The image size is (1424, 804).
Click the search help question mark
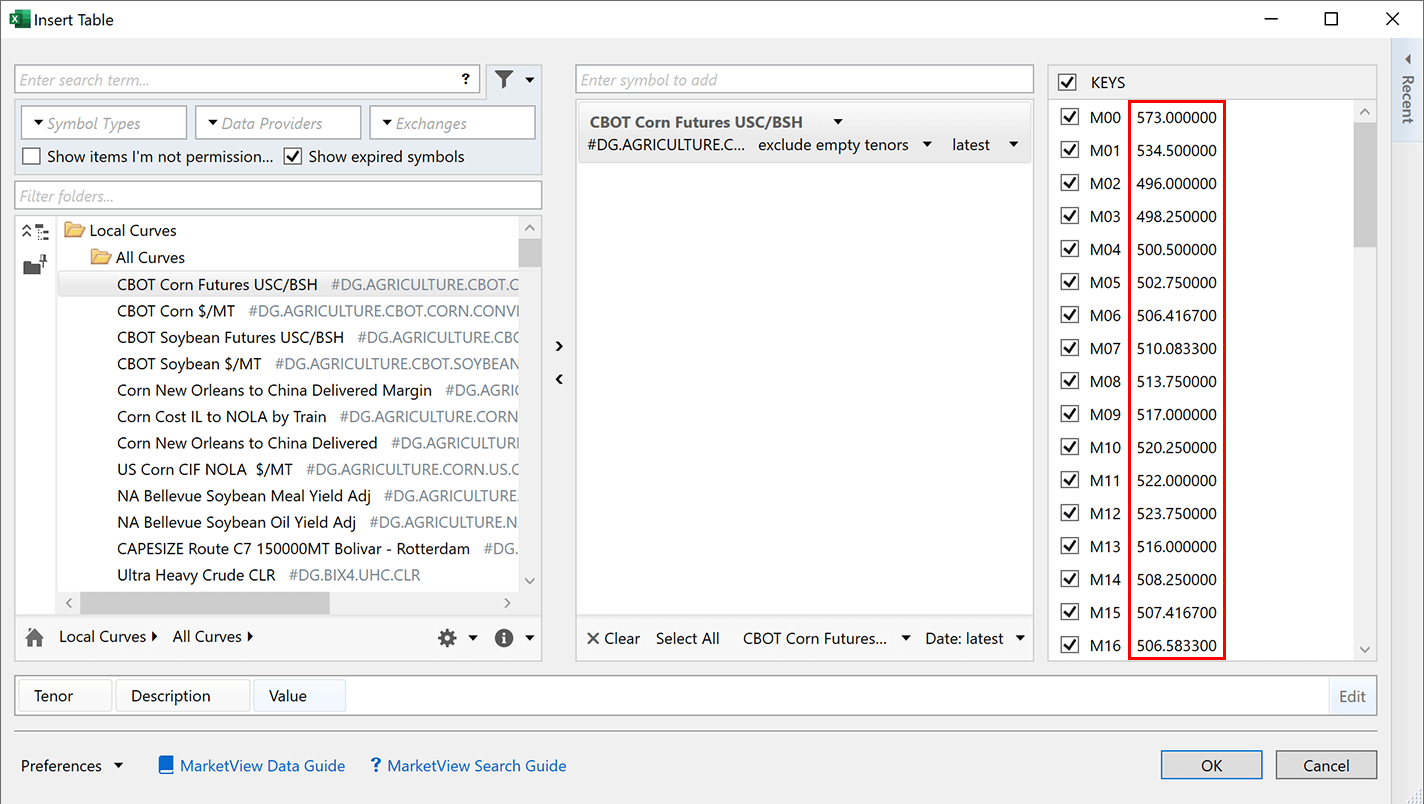pyautogui.click(x=466, y=79)
